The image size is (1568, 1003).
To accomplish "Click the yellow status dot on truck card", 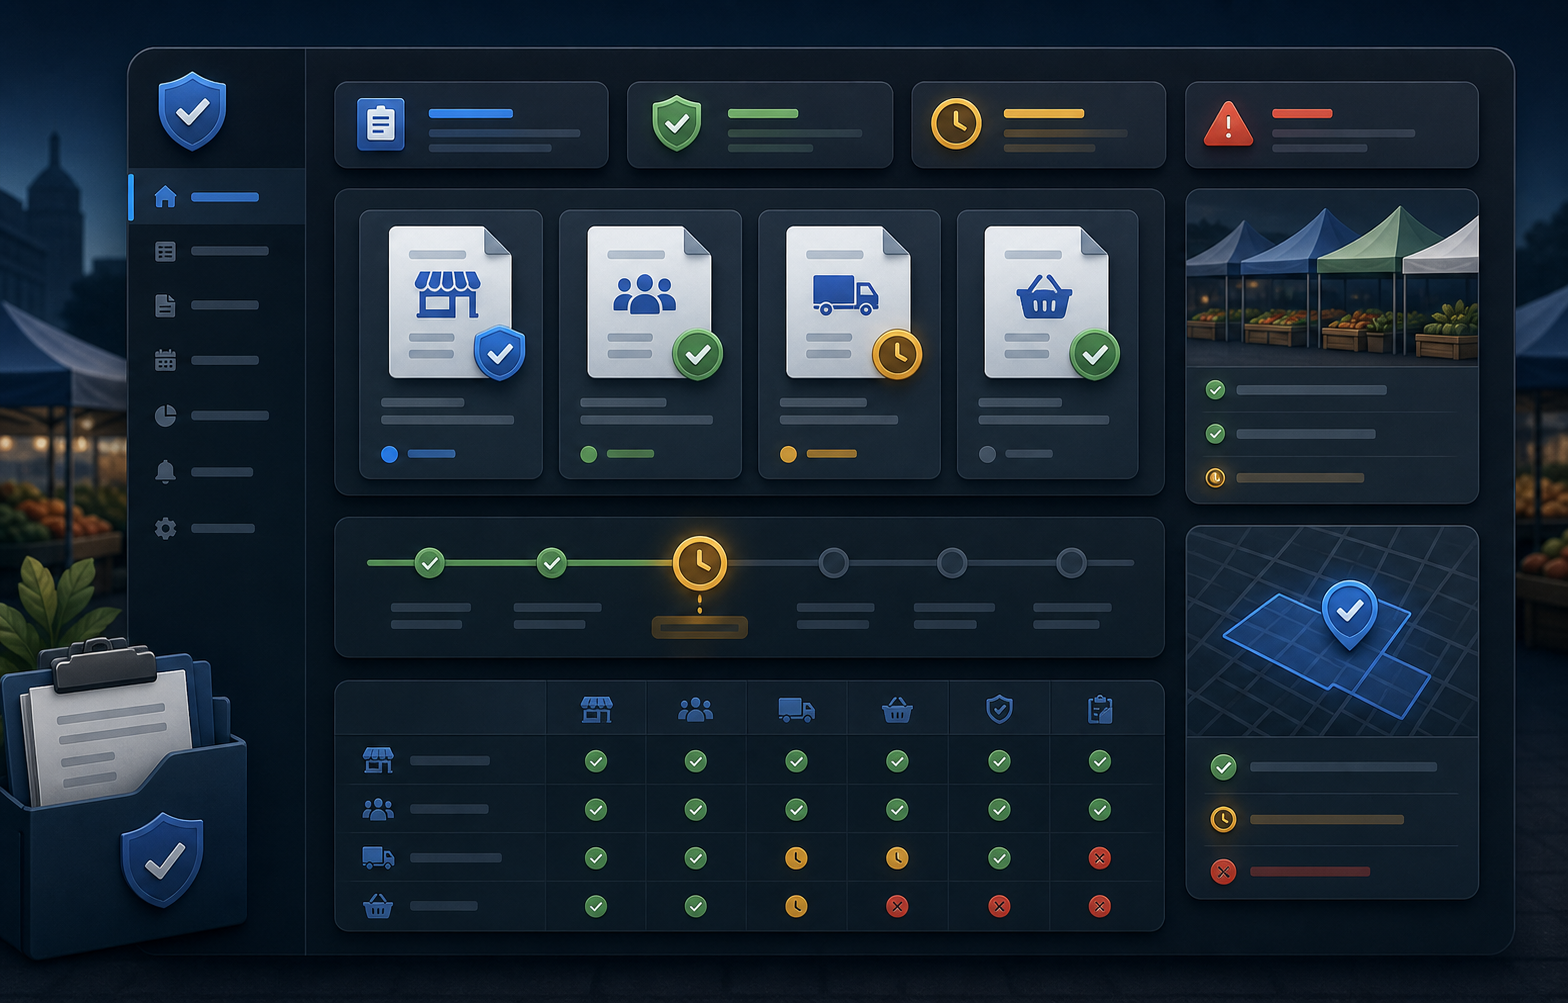I will [x=788, y=454].
